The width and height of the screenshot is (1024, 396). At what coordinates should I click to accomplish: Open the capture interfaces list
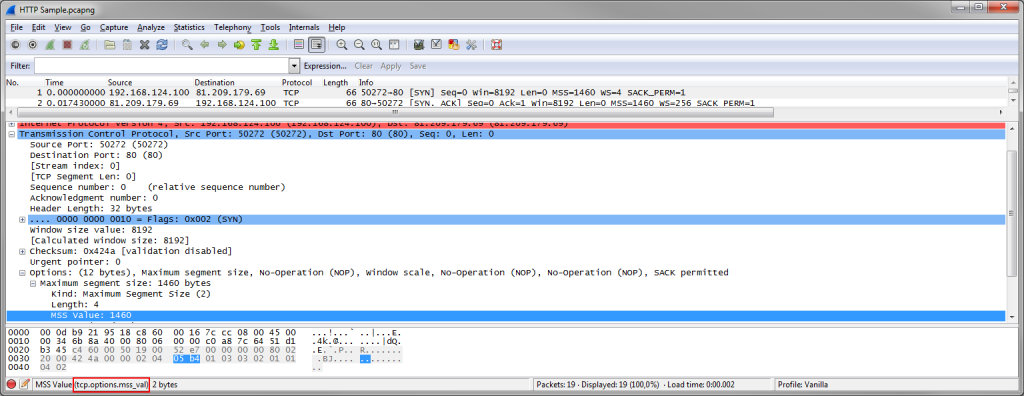pos(15,45)
